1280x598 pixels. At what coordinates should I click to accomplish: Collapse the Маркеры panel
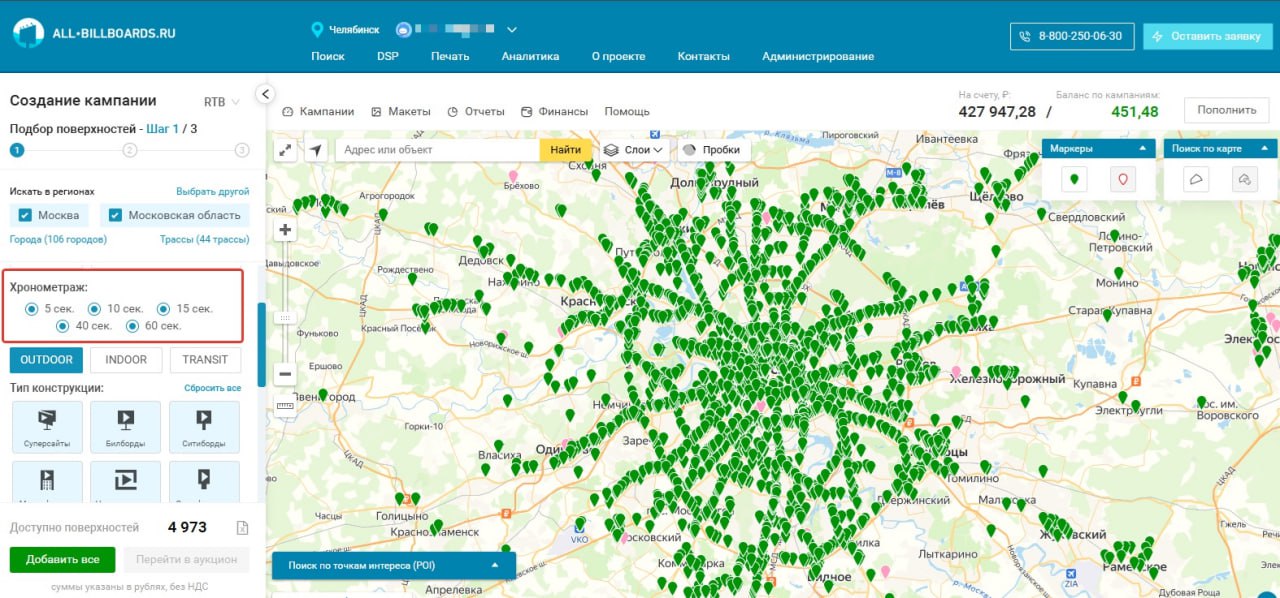1141,148
